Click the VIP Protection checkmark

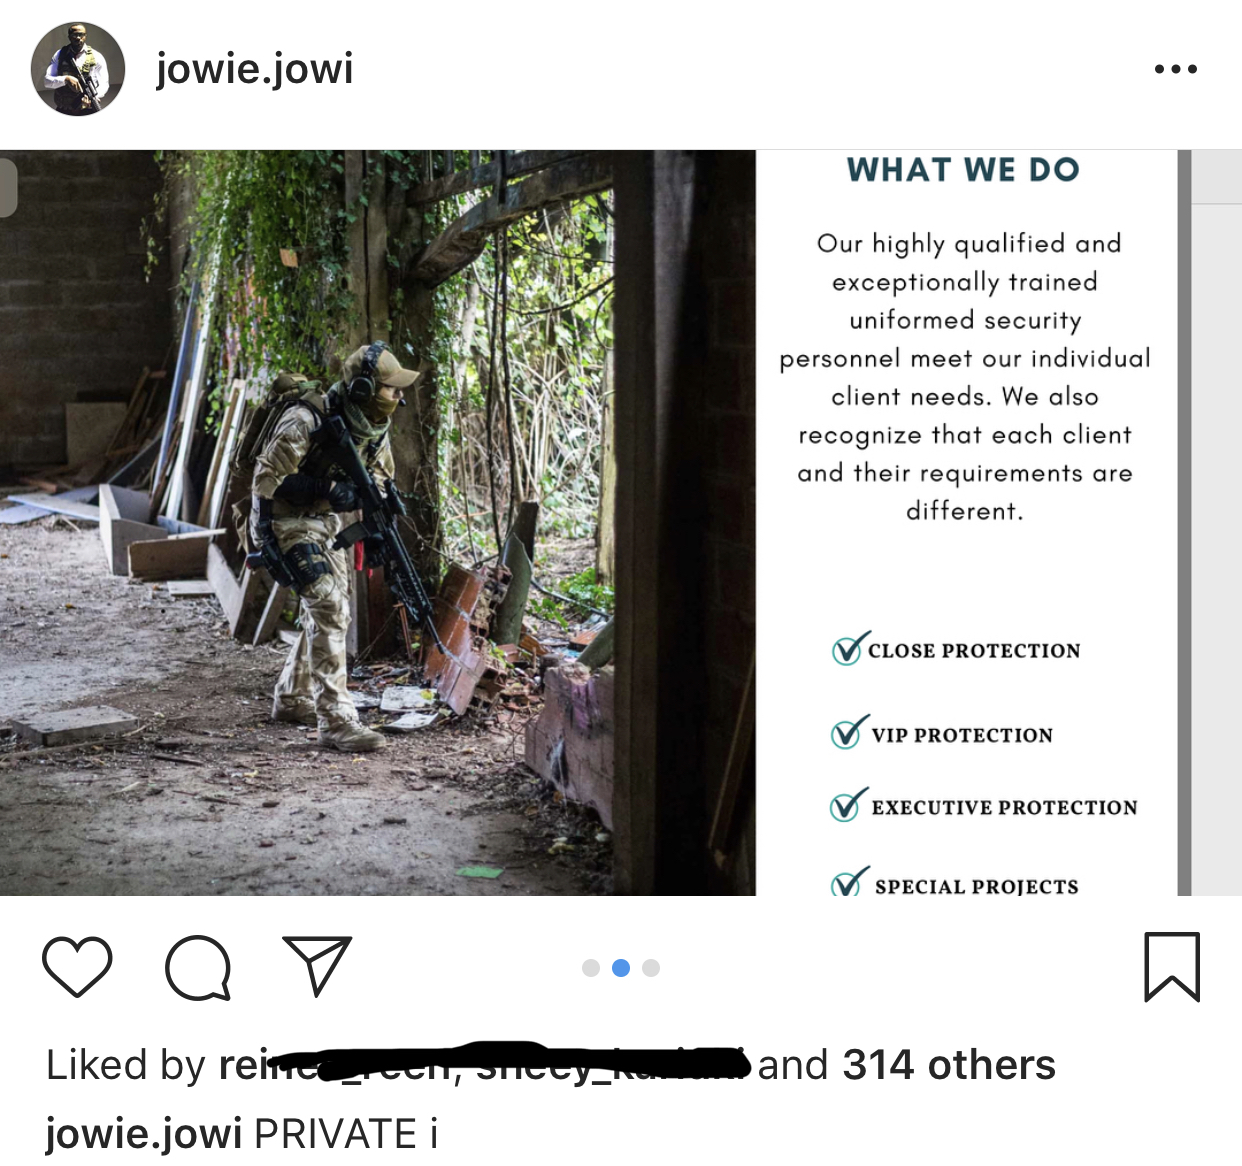[x=848, y=733]
